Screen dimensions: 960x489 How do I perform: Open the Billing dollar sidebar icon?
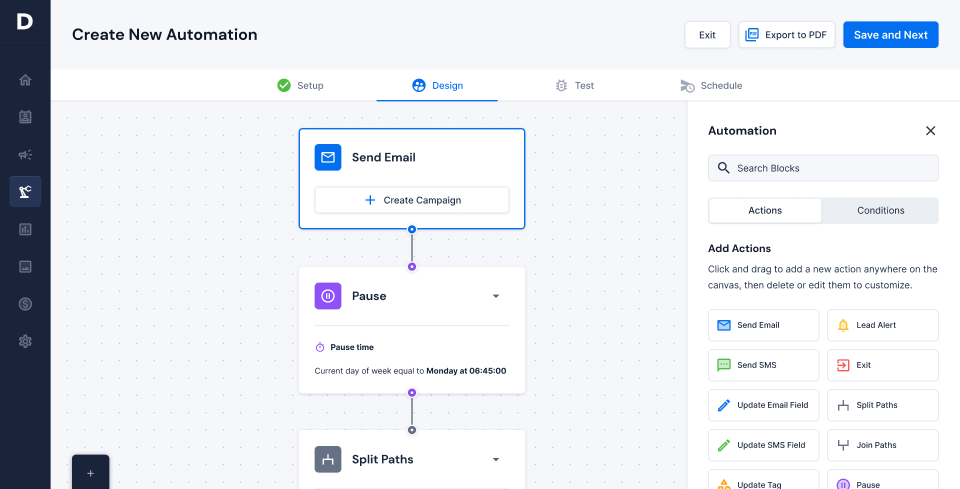tap(25, 304)
